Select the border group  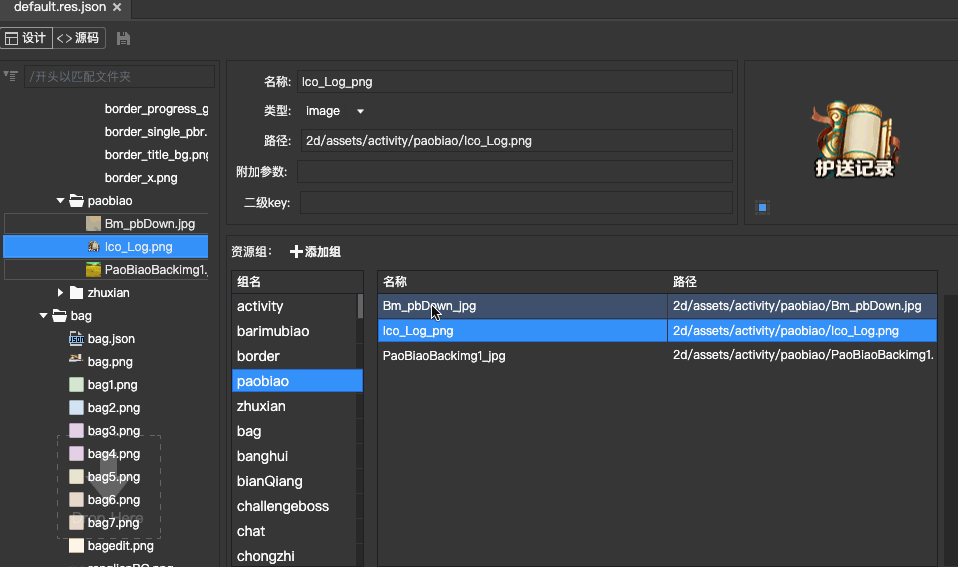294,356
